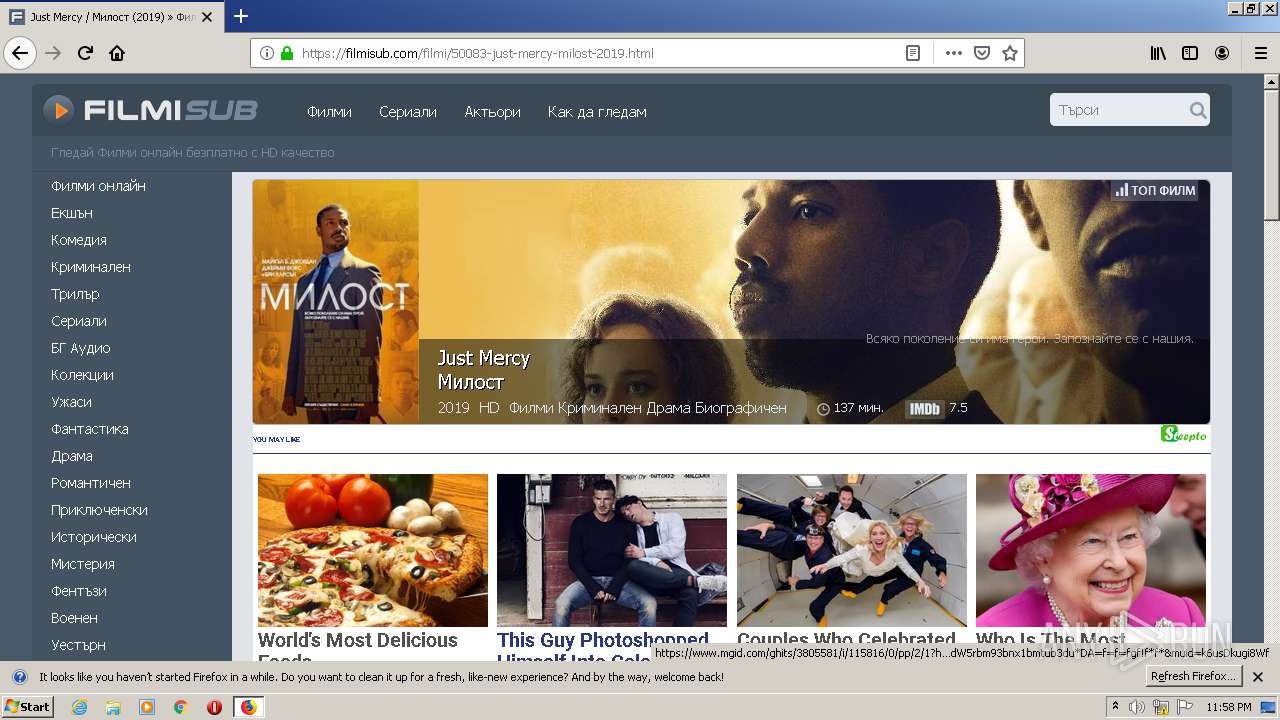The width and height of the screenshot is (1280, 720).
Task: Show sidebars icon in the Firefox toolbar
Action: [x=1190, y=53]
